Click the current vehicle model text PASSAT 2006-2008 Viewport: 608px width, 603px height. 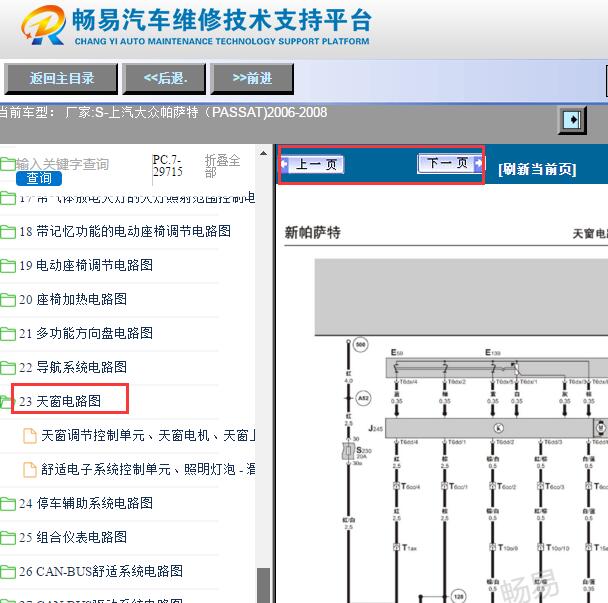pyautogui.click(x=196, y=113)
